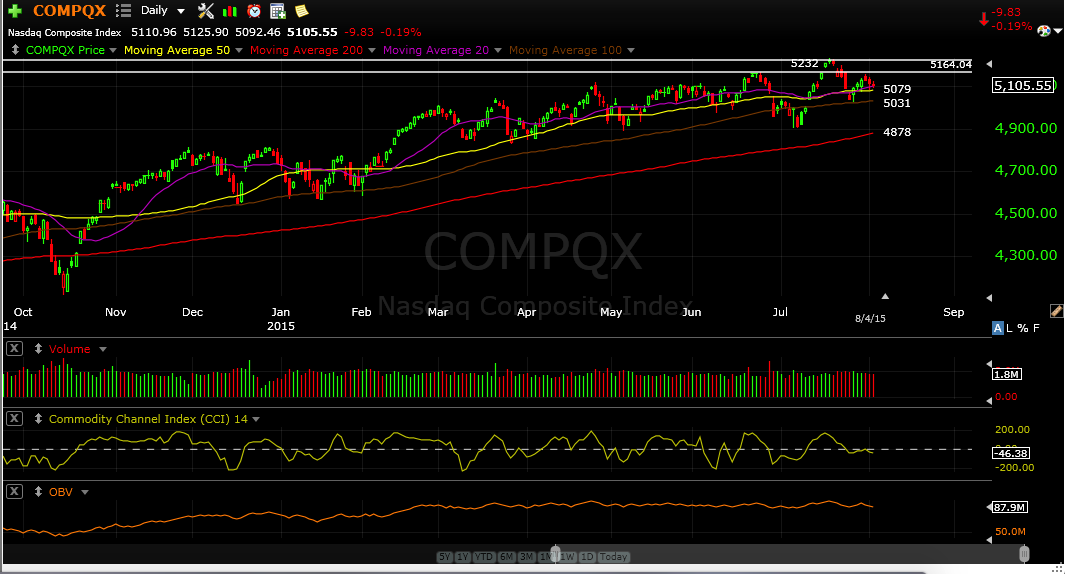Open the color palette theme icon
This screenshot has height=574, width=1065.
(x=1044, y=31)
